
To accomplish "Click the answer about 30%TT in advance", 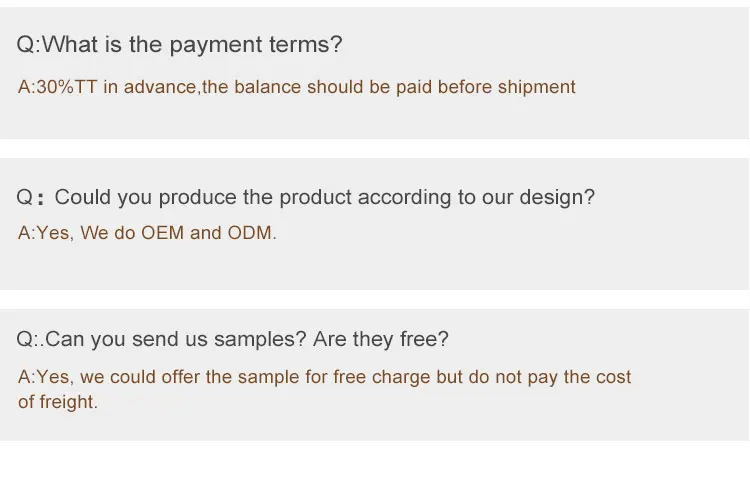I will pyautogui.click(x=297, y=87).
